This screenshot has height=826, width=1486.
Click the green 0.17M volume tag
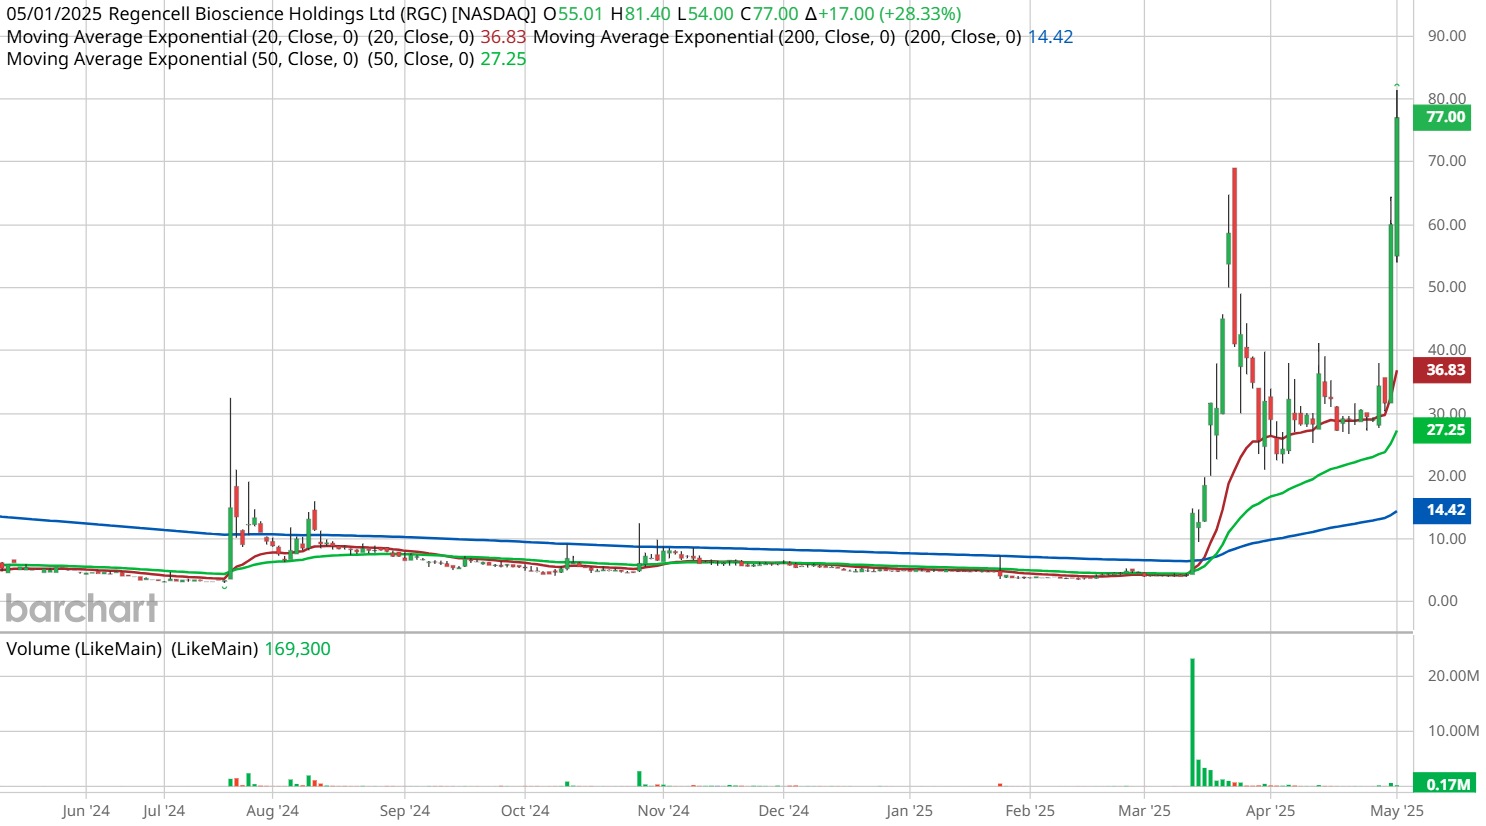coord(1444,785)
